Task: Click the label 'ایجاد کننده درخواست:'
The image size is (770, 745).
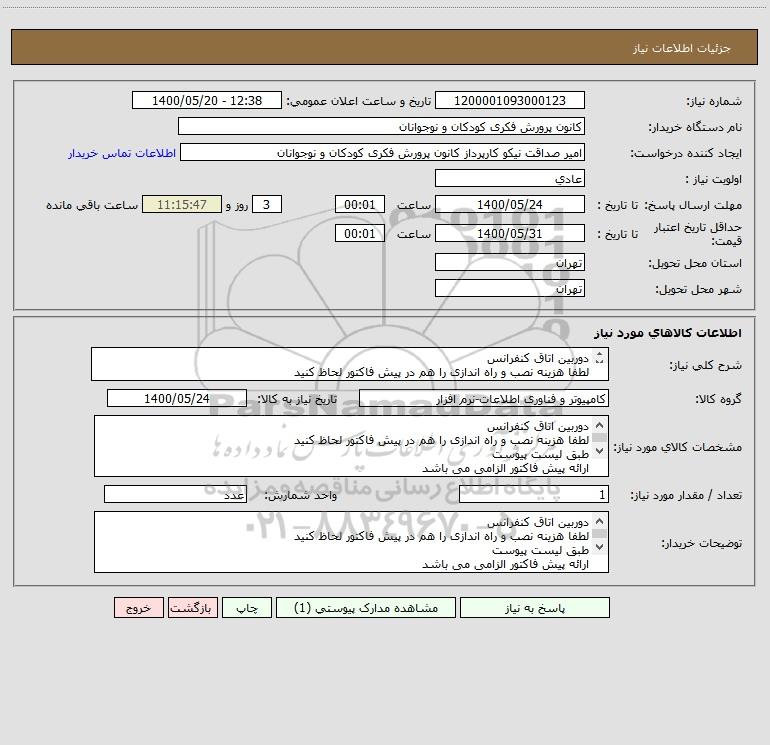Action: [x=686, y=153]
